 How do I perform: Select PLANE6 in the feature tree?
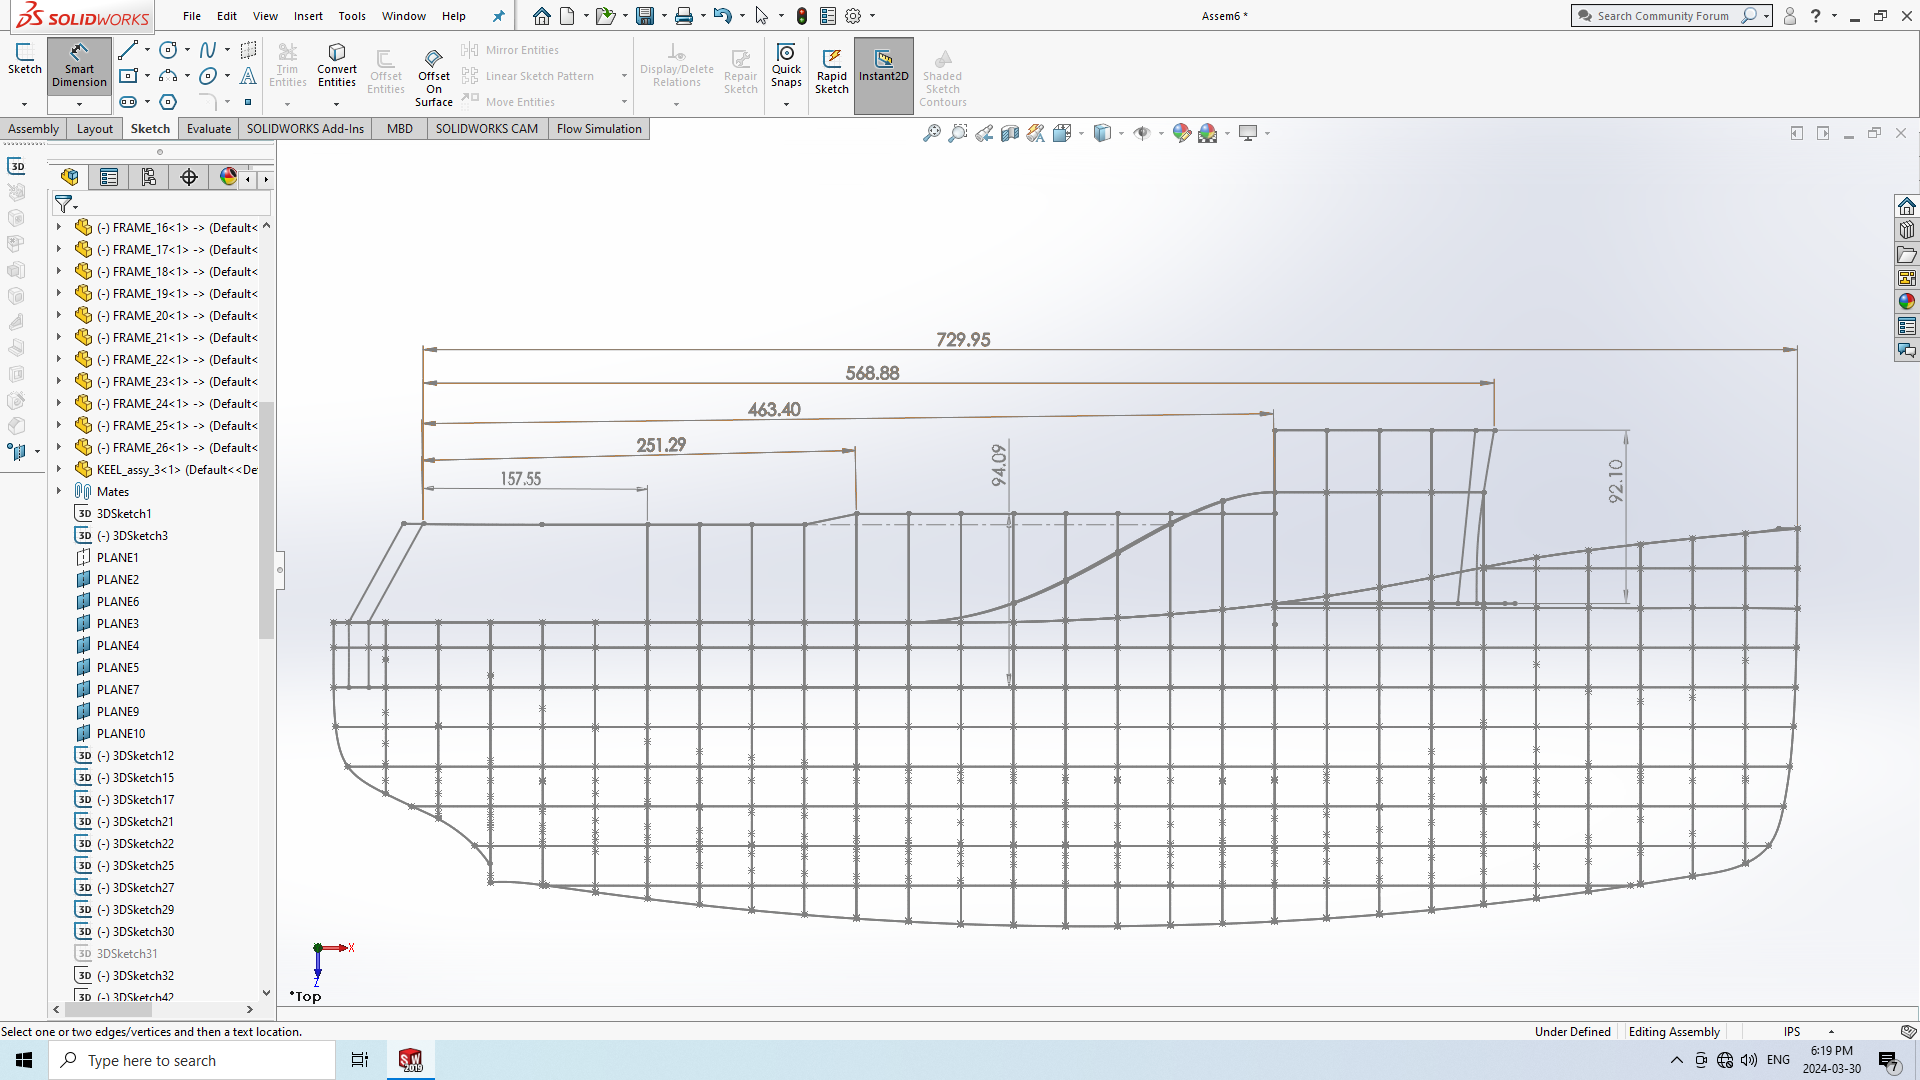click(x=118, y=601)
